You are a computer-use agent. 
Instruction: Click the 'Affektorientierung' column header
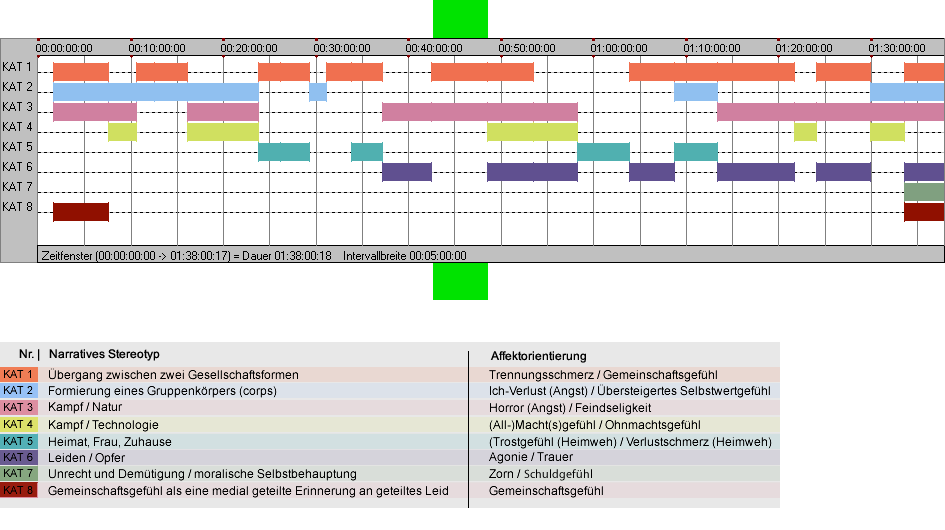pos(538,356)
